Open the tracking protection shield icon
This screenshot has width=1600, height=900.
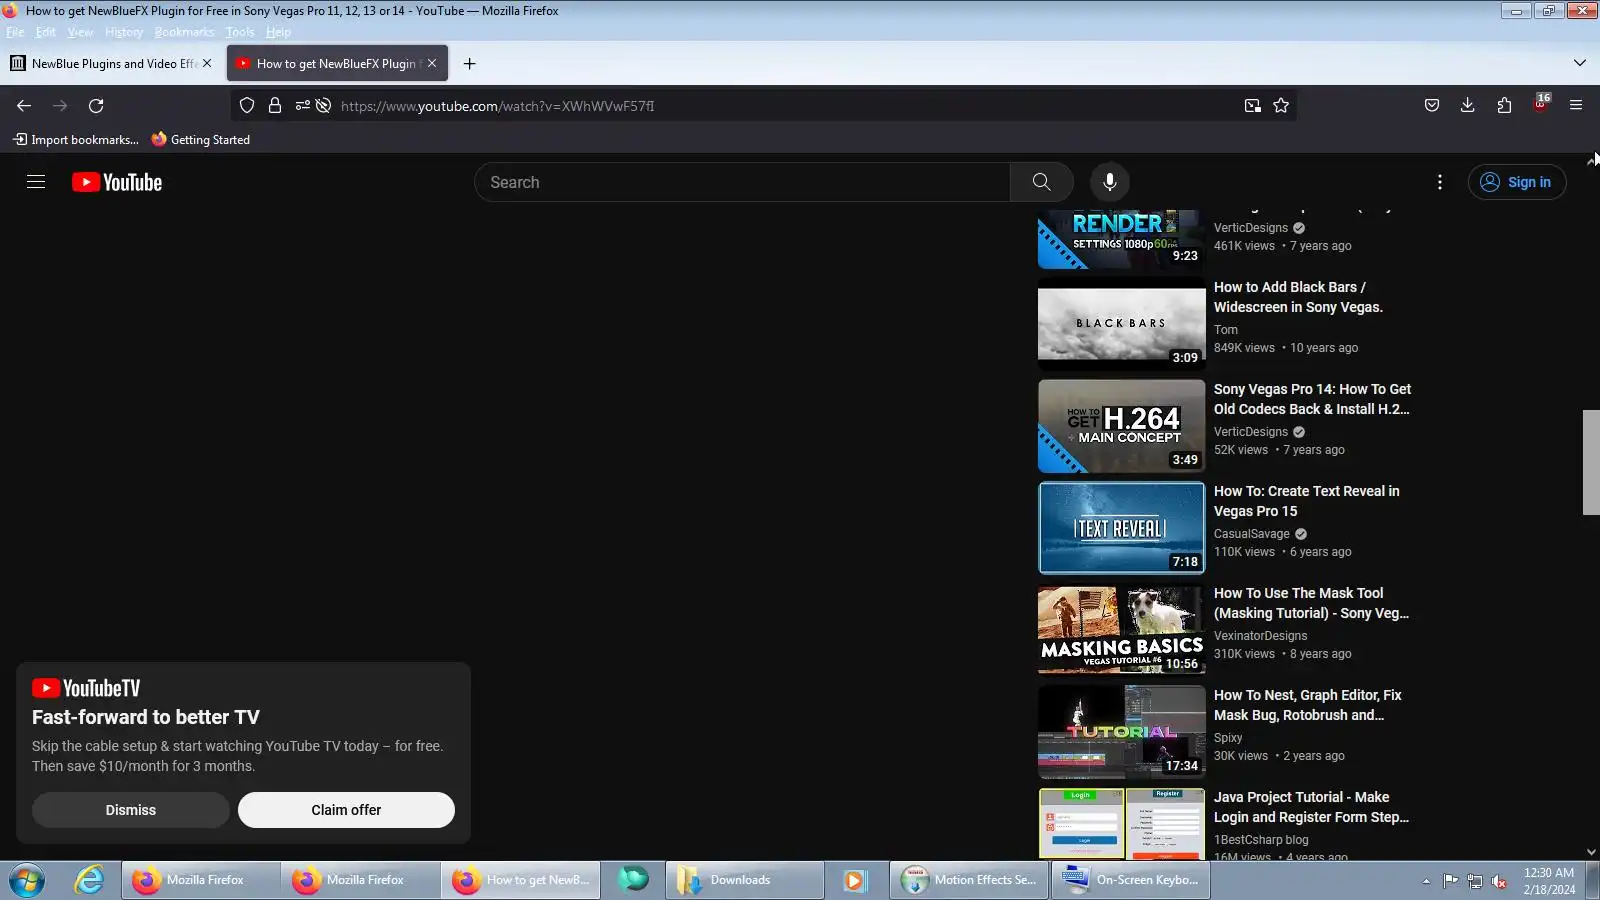coord(247,106)
